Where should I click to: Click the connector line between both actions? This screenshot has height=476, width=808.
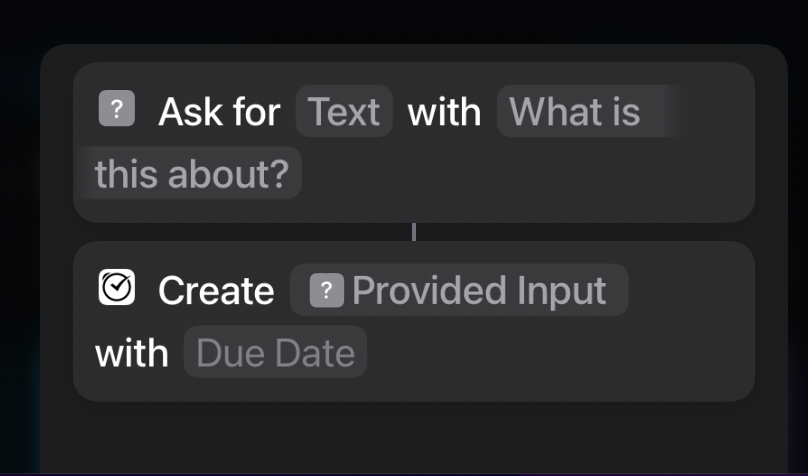[x=414, y=232]
